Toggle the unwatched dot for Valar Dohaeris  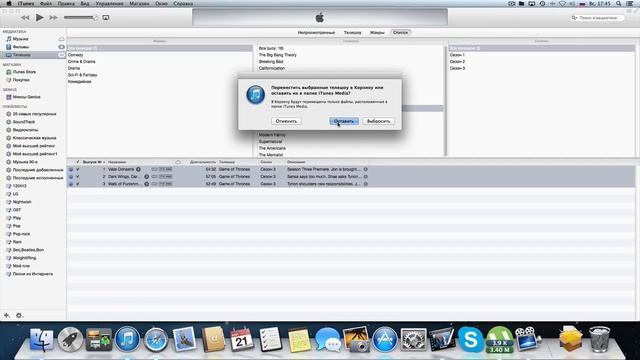tap(71, 169)
